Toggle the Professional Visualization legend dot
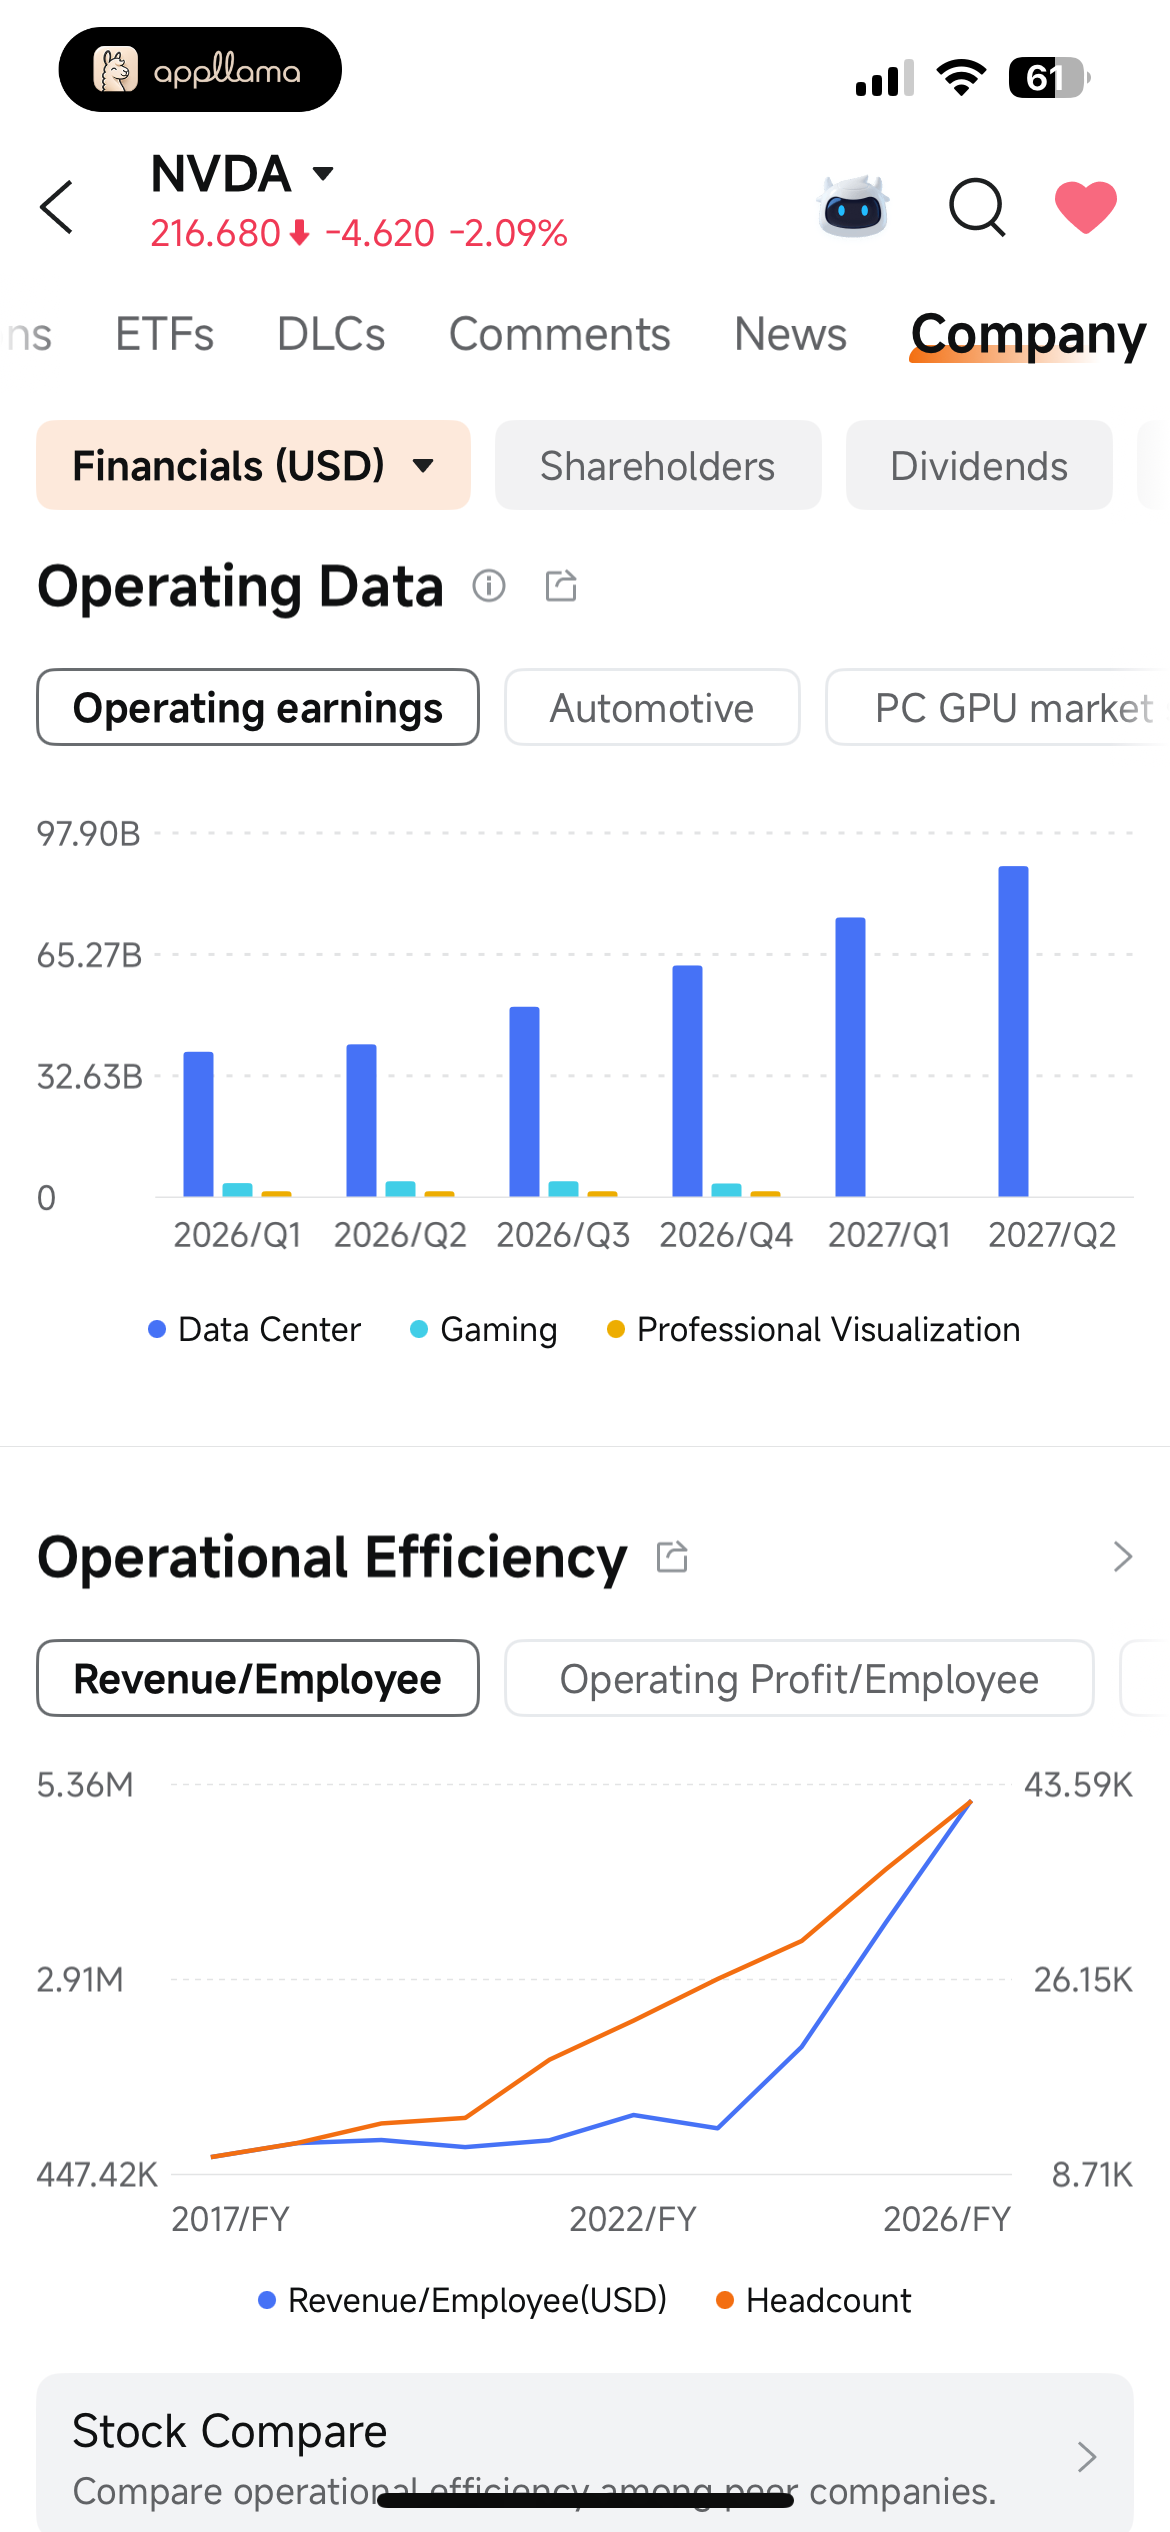Image resolution: width=1170 pixels, height=2532 pixels. [x=616, y=1329]
